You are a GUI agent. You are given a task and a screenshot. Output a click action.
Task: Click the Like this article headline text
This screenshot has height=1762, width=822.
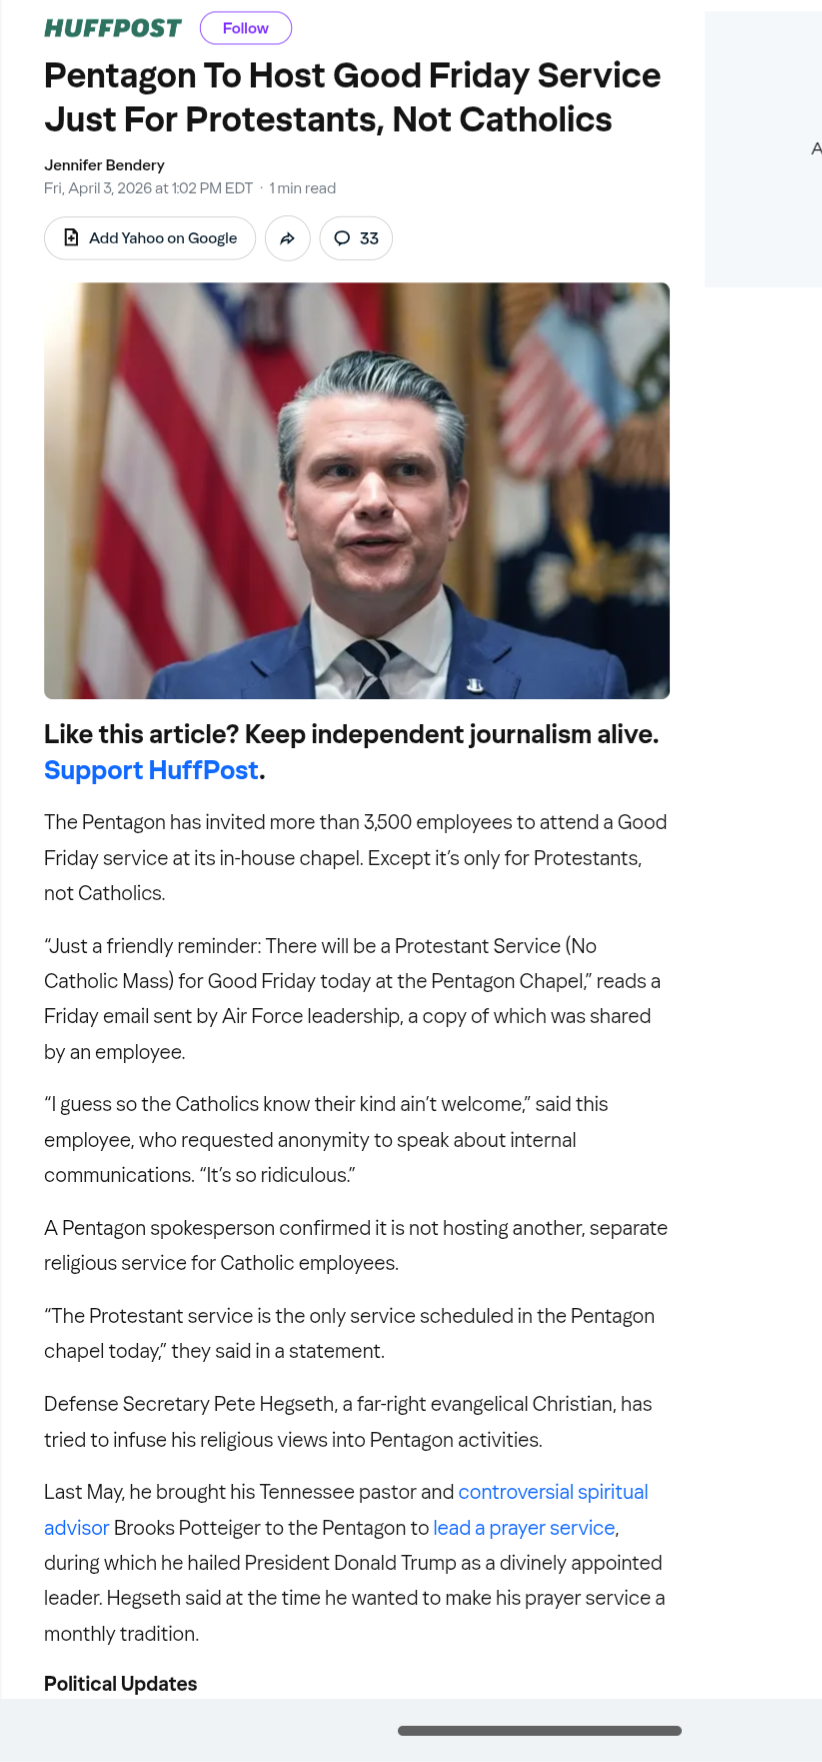351,735
